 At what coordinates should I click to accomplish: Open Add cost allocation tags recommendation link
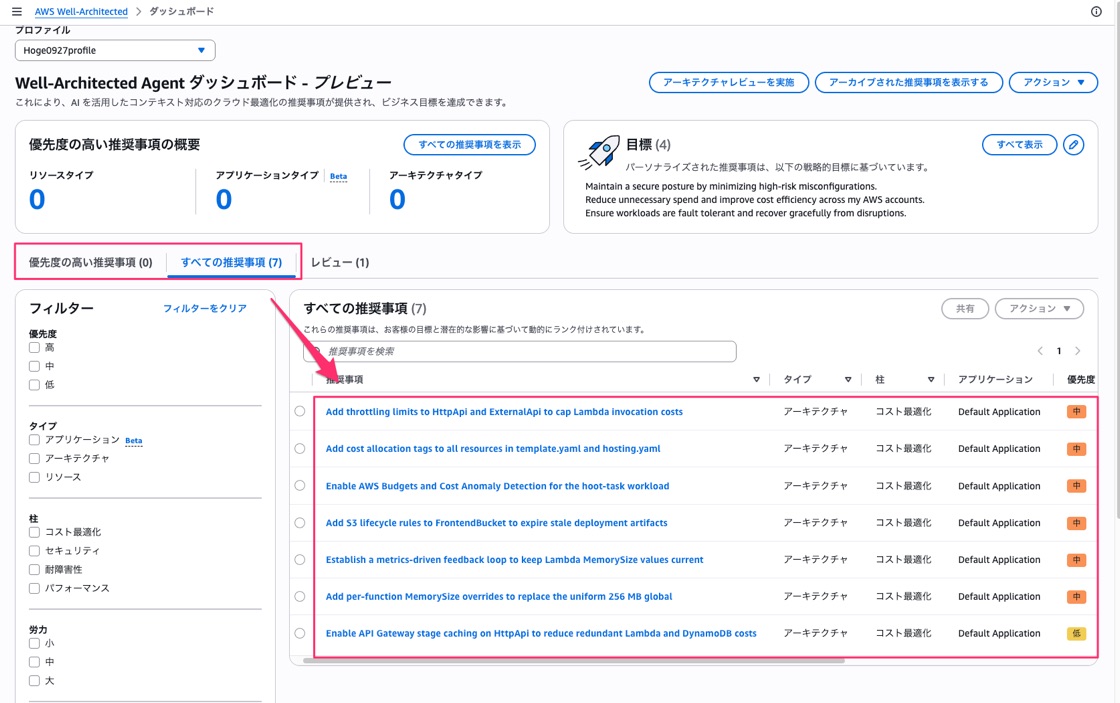click(x=493, y=449)
